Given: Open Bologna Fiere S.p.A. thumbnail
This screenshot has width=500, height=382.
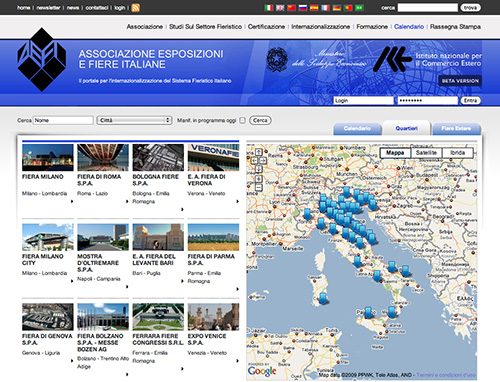Looking at the screenshot, I should 158,158.
